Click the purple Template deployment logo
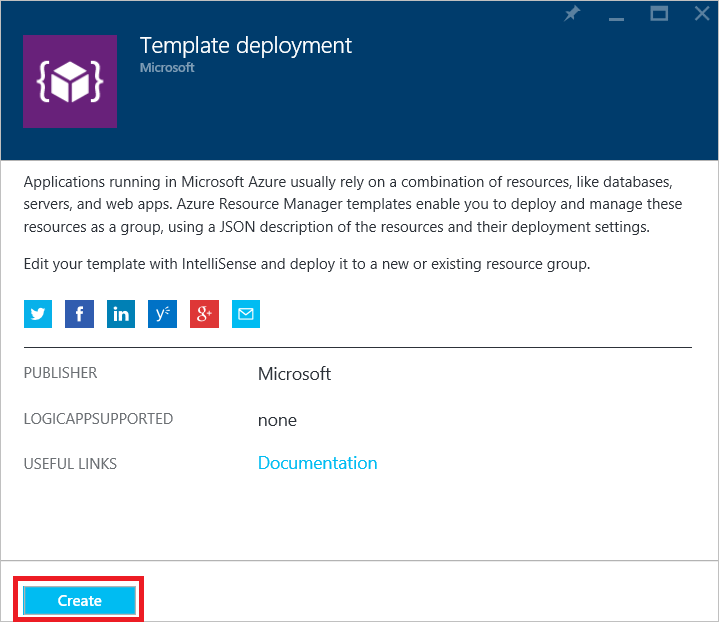This screenshot has height=622, width=719. coord(70,81)
